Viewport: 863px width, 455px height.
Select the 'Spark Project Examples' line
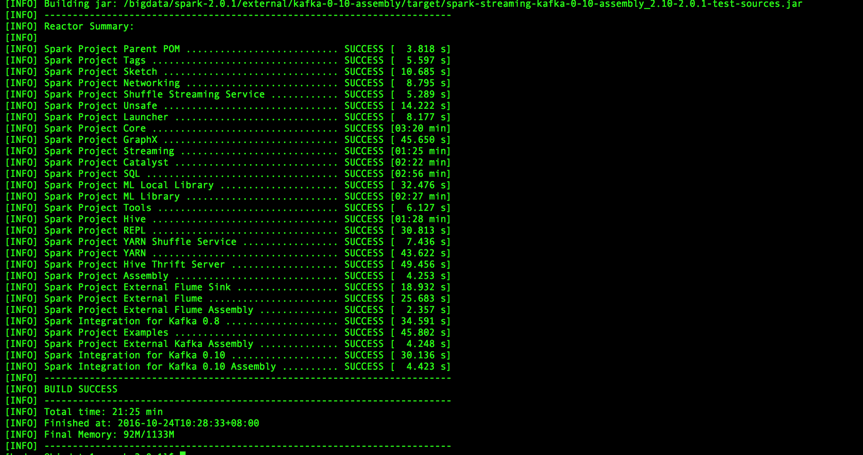pos(228,332)
